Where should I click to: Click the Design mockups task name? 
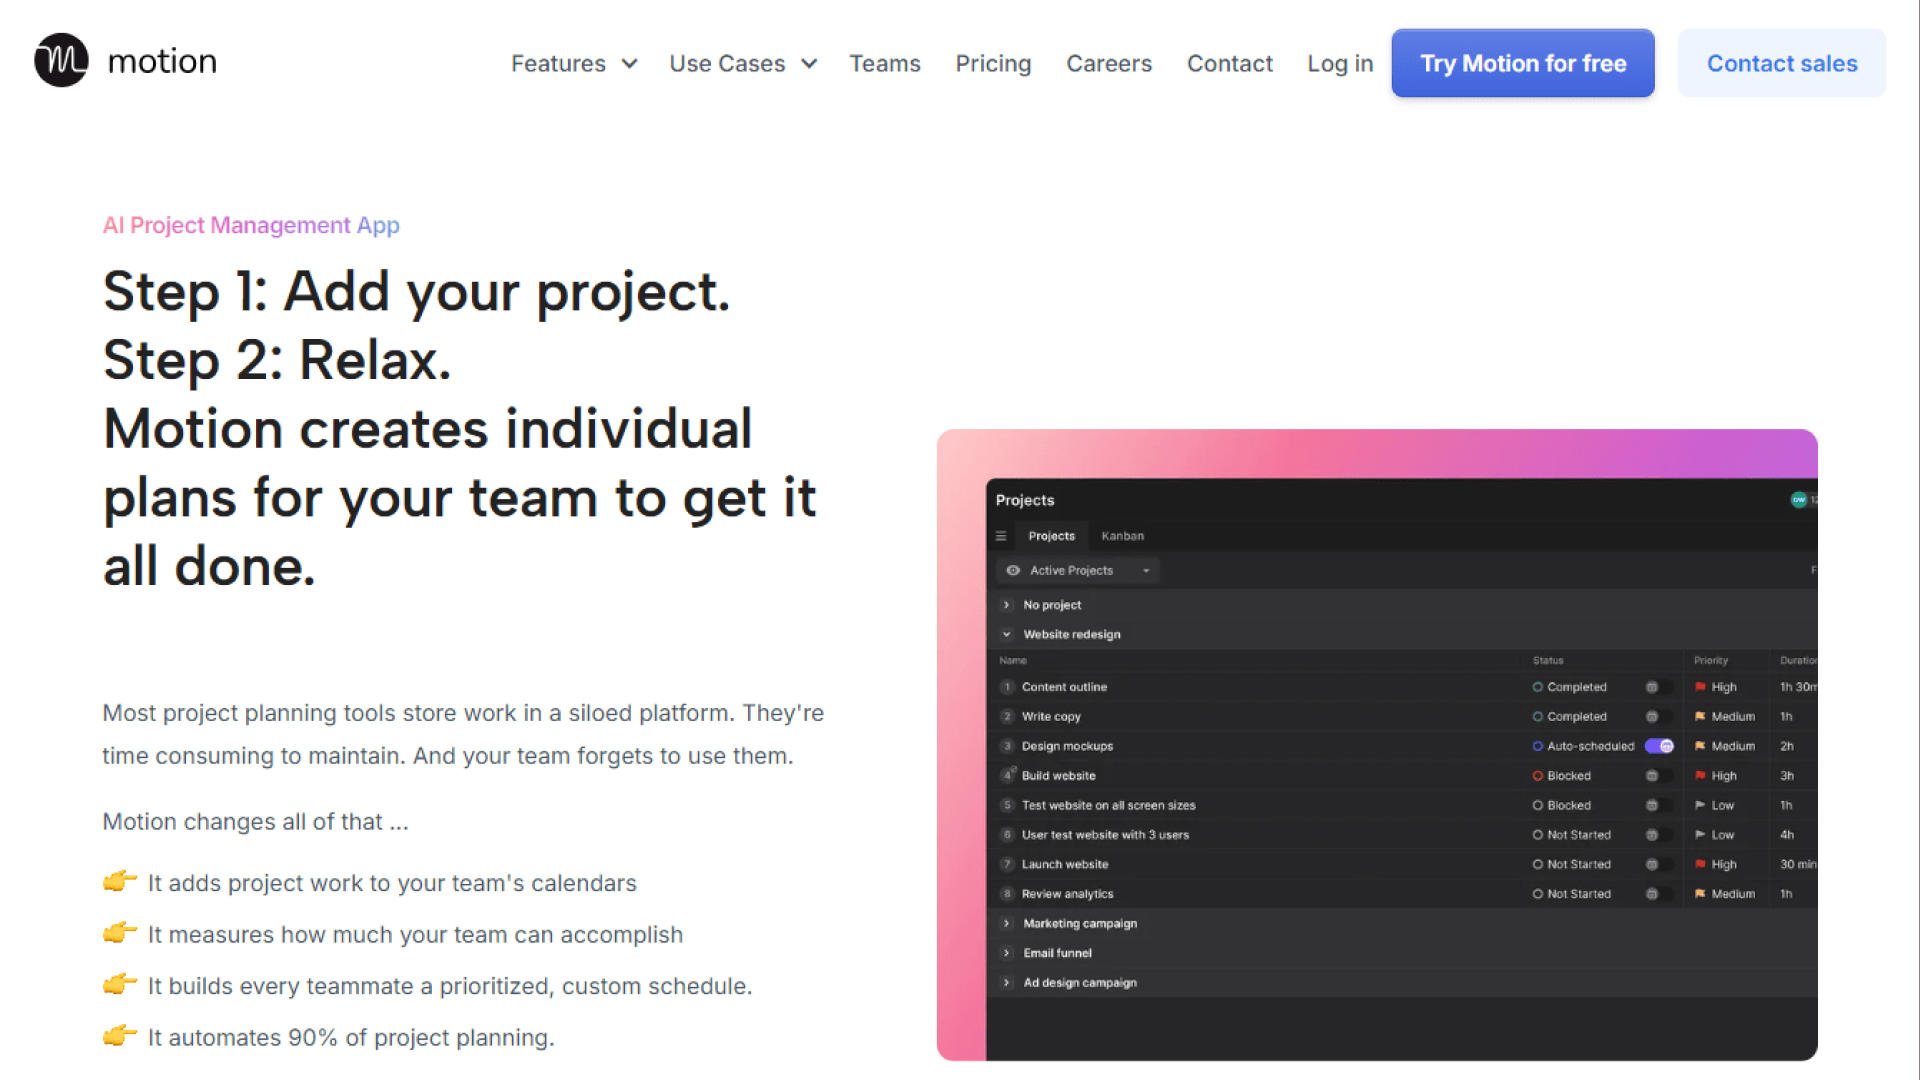tap(1067, 746)
